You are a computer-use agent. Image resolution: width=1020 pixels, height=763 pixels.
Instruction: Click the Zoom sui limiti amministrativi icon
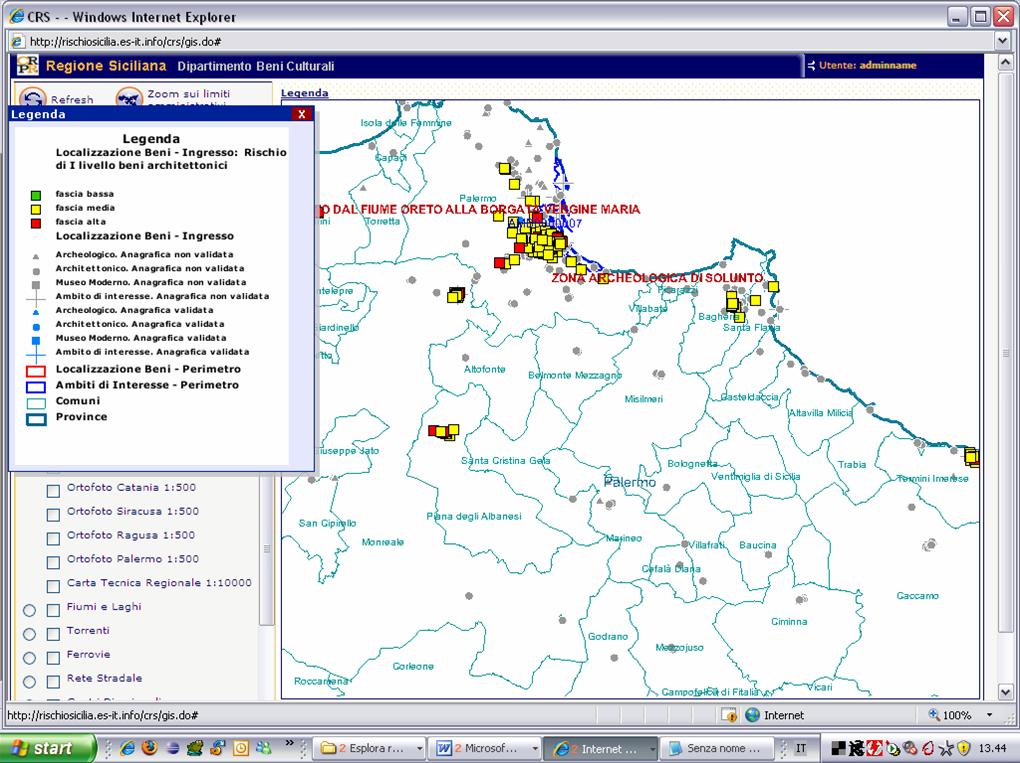tap(129, 98)
